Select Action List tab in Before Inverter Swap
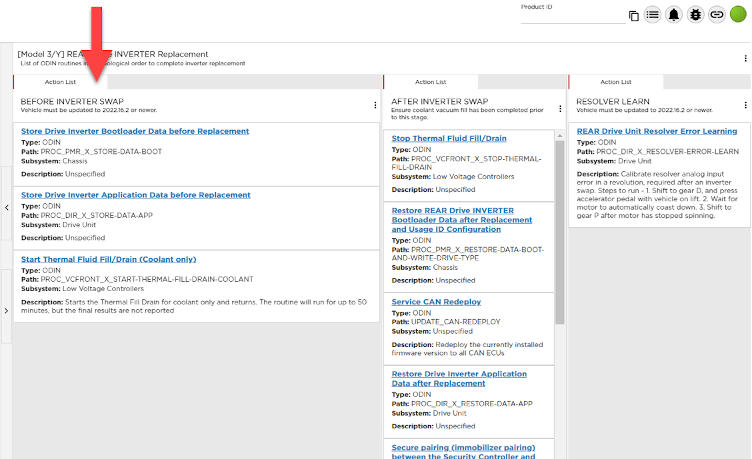The image size is (752, 459). [60, 82]
